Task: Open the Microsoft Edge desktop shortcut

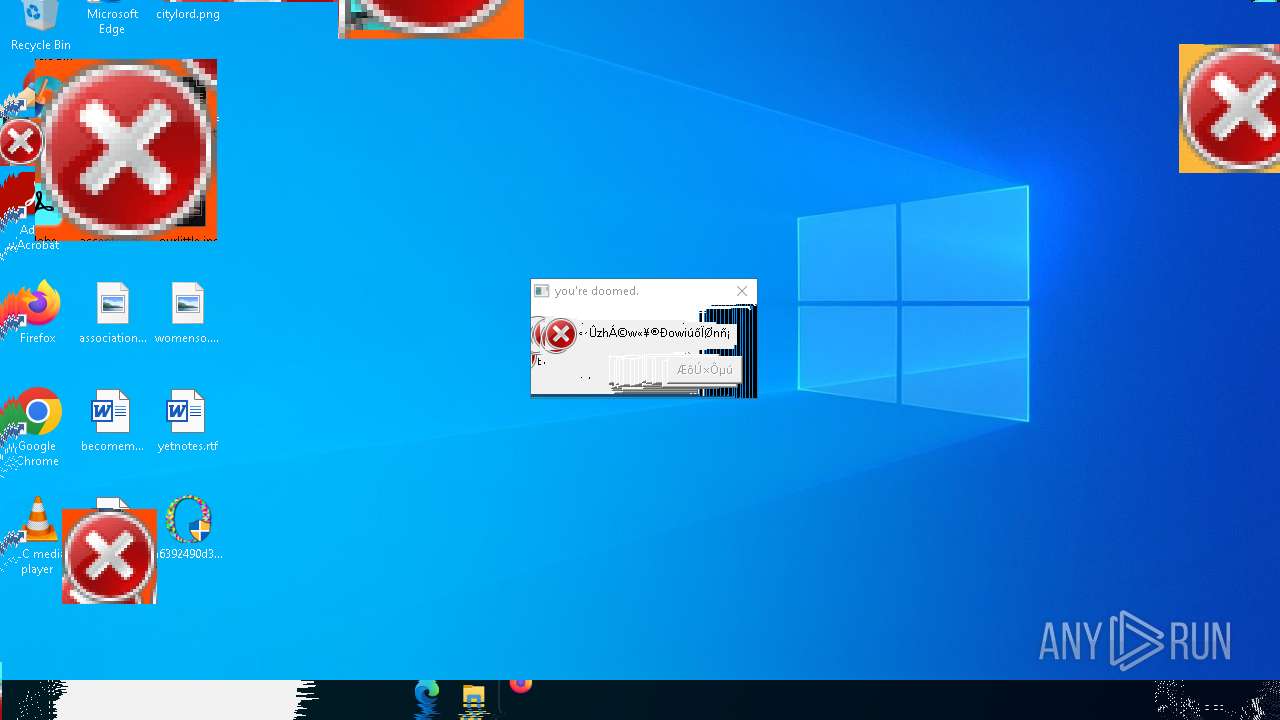Action: point(112,18)
